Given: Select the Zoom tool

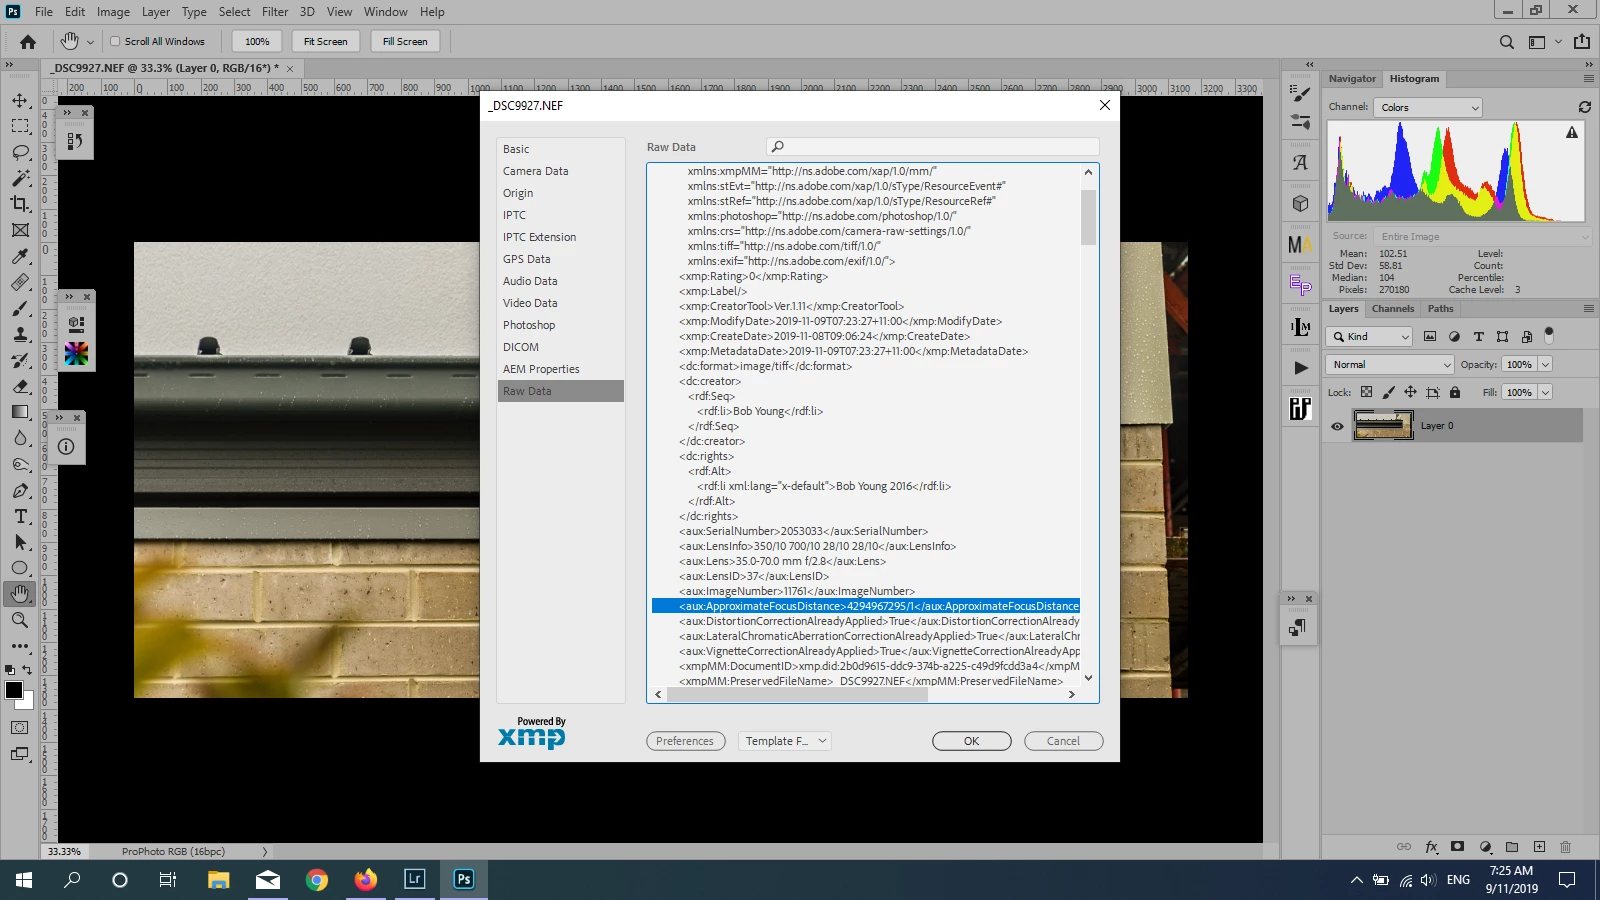Looking at the screenshot, I should coord(20,620).
